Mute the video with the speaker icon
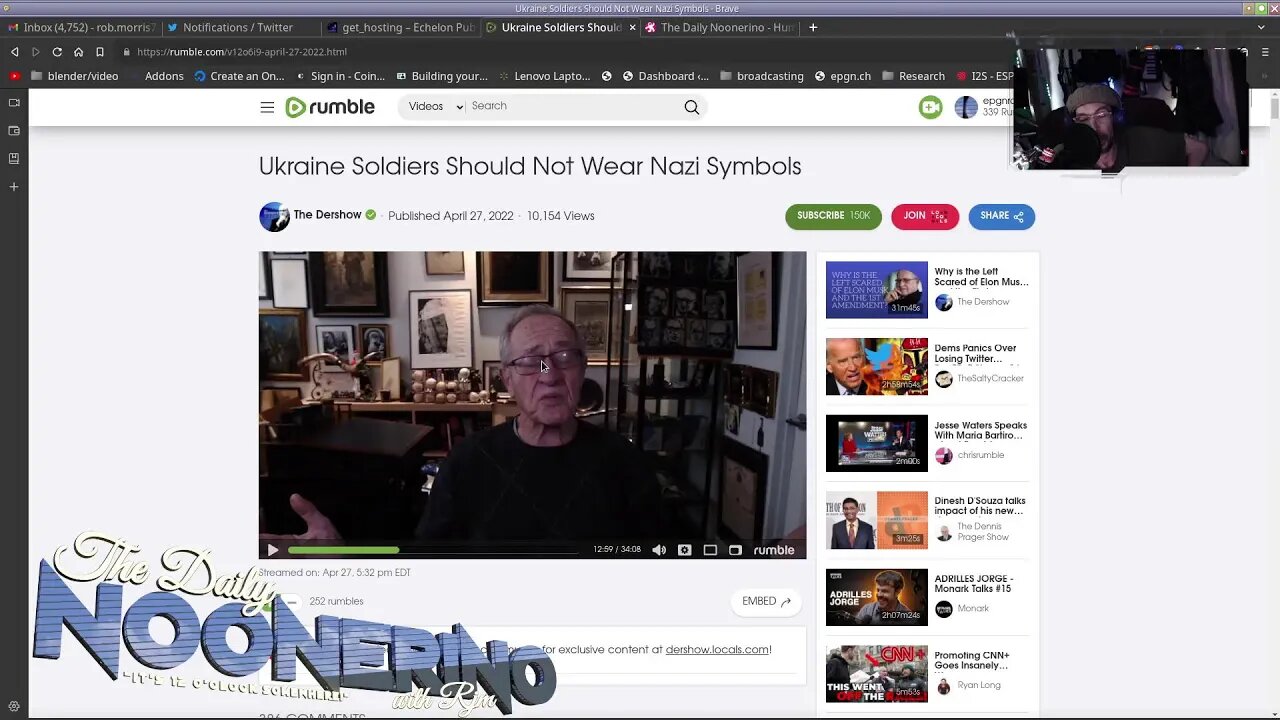 (x=659, y=550)
